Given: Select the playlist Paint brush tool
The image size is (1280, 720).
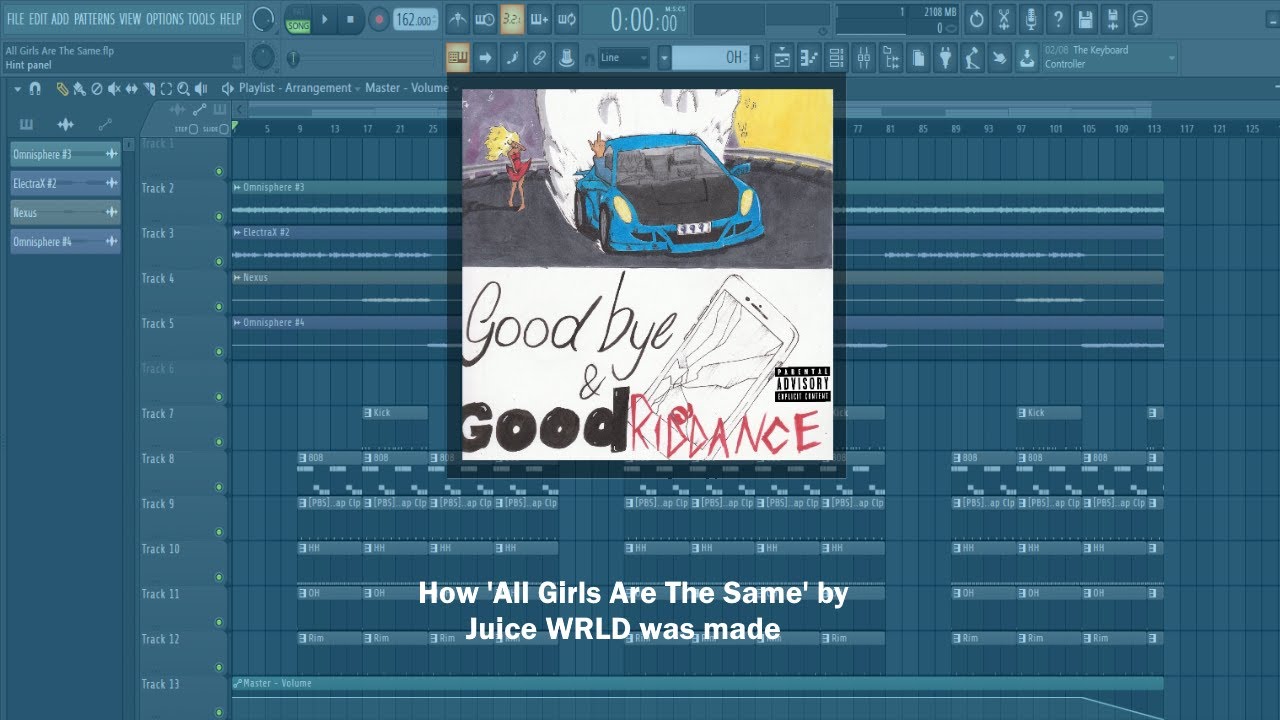Looking at the screenshot, I should tap(79, 88).
